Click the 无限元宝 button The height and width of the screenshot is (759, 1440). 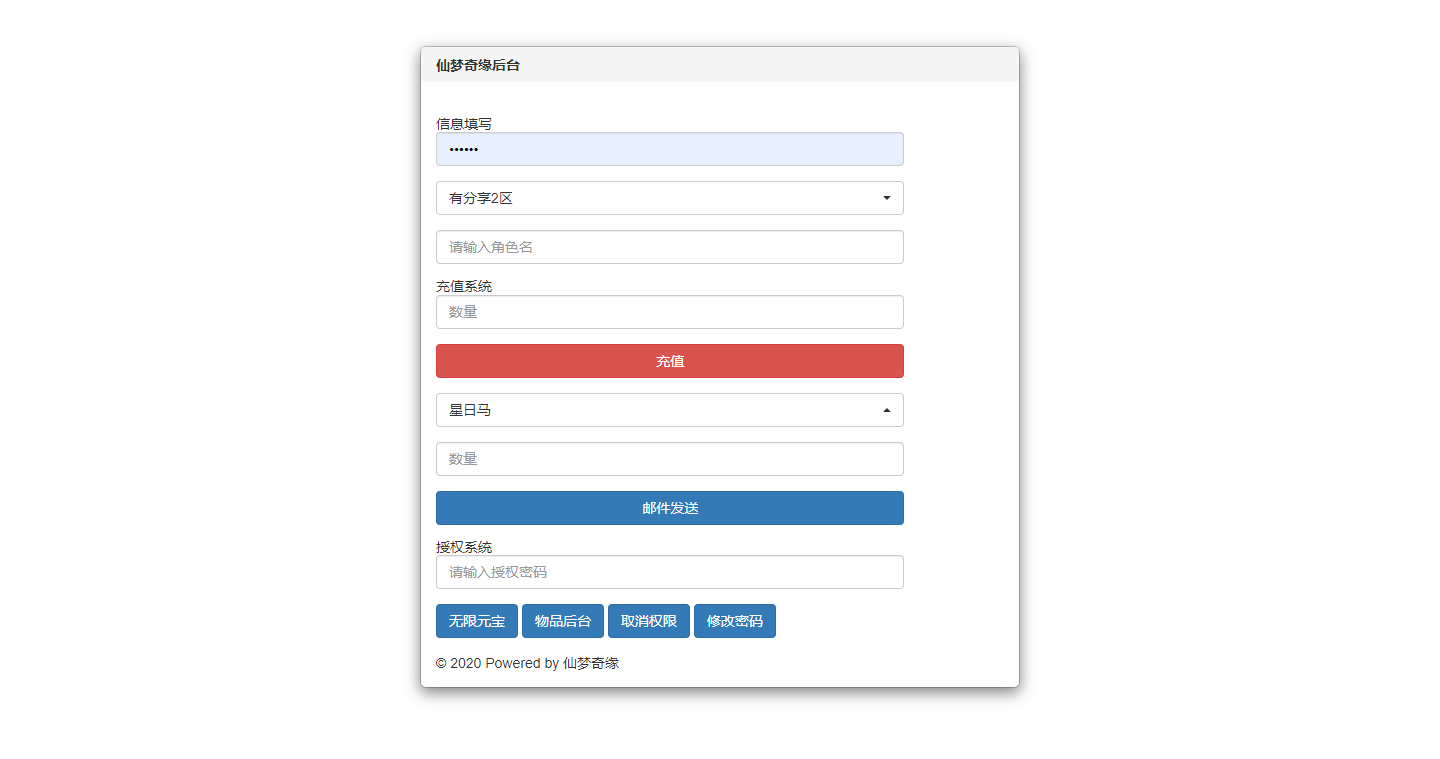(477, 621)
